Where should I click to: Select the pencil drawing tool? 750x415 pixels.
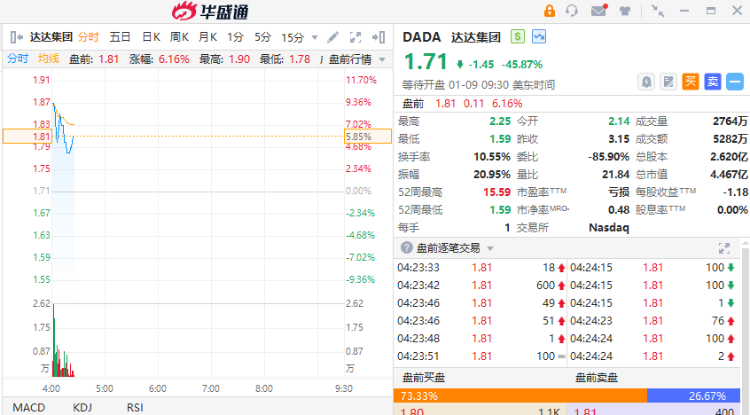click(x=333, y=37)
